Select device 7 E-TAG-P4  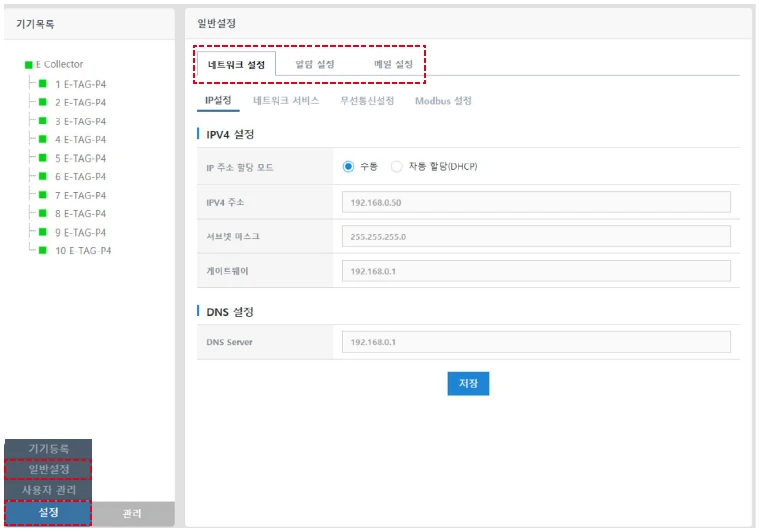80,196
